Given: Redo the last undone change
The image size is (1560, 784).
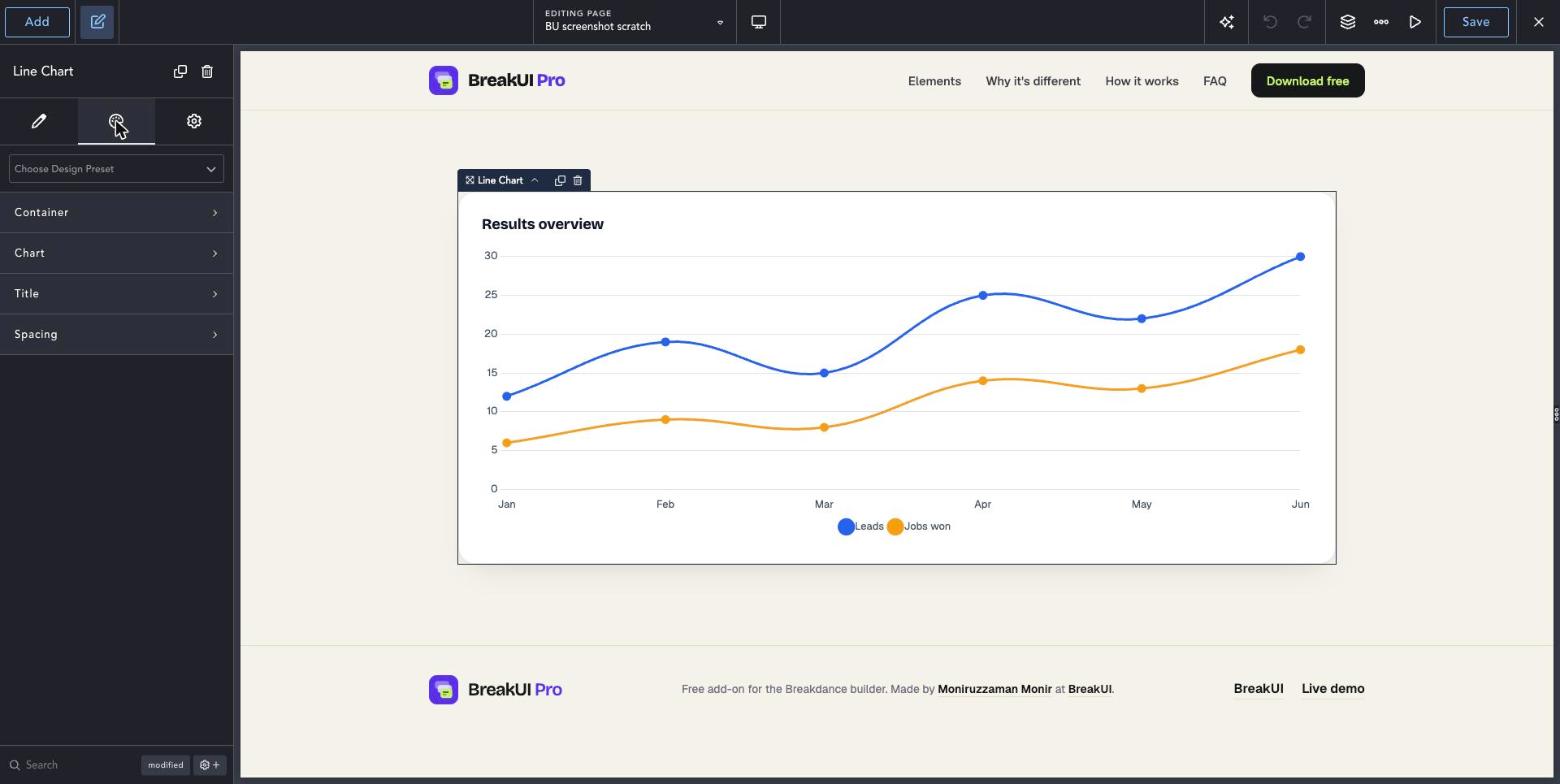Looking at the screenshot, I should coord(1304,22).
